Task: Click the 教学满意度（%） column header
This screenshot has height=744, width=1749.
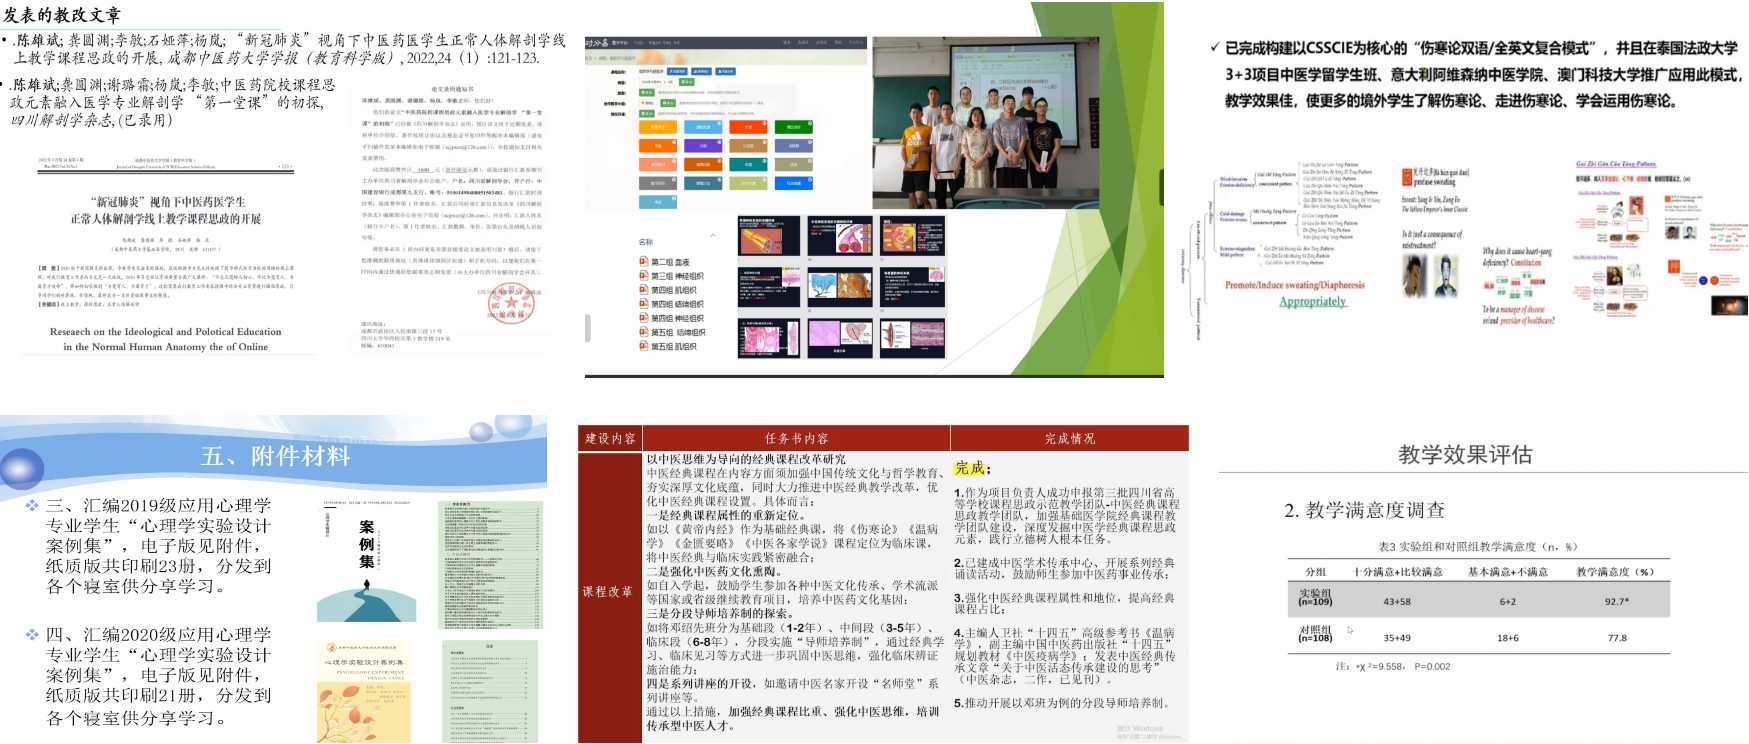Action: (1615, 572)
